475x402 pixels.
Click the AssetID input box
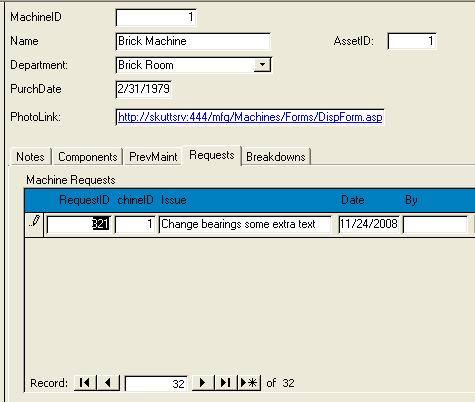[412, 41]
